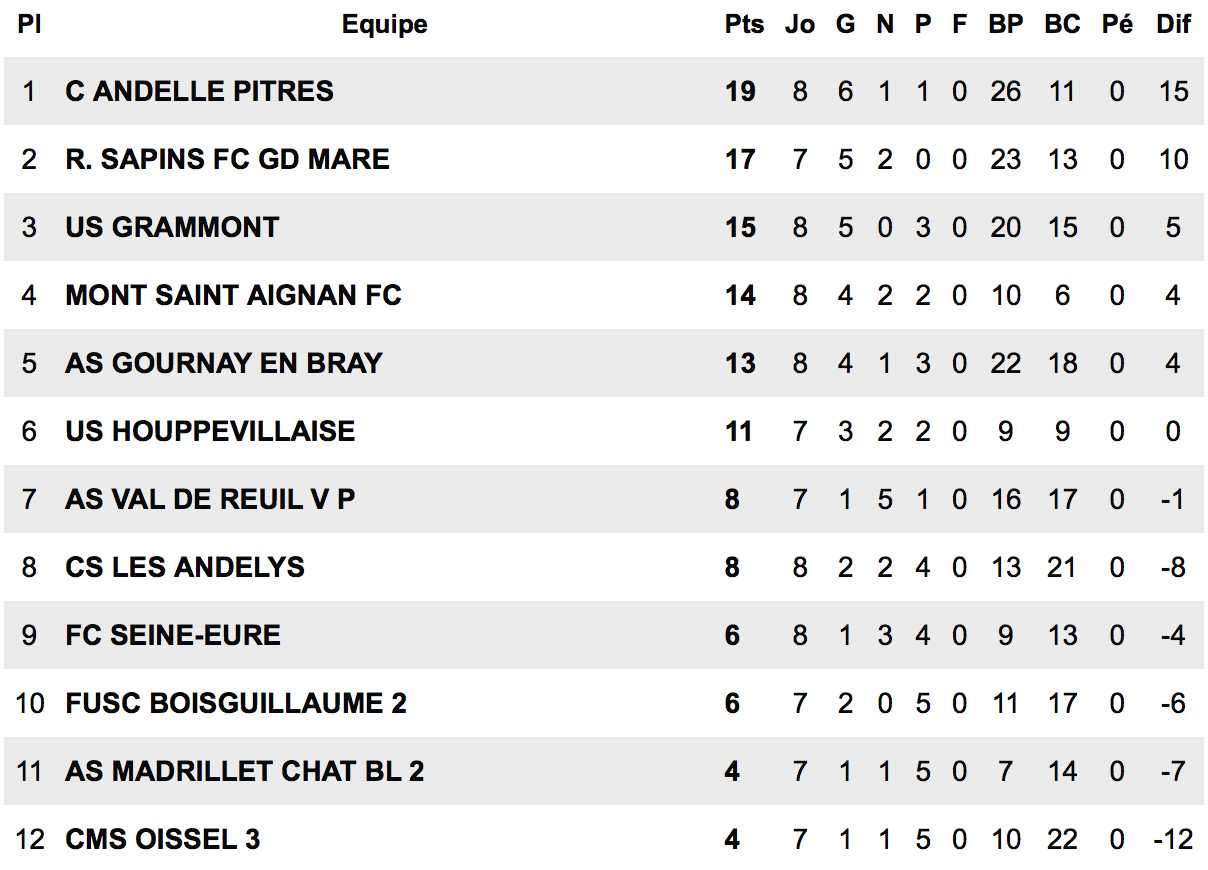This screenshot has height=870, width=1208.
Task: Select the Dif column header
Action: point(1174,25)
